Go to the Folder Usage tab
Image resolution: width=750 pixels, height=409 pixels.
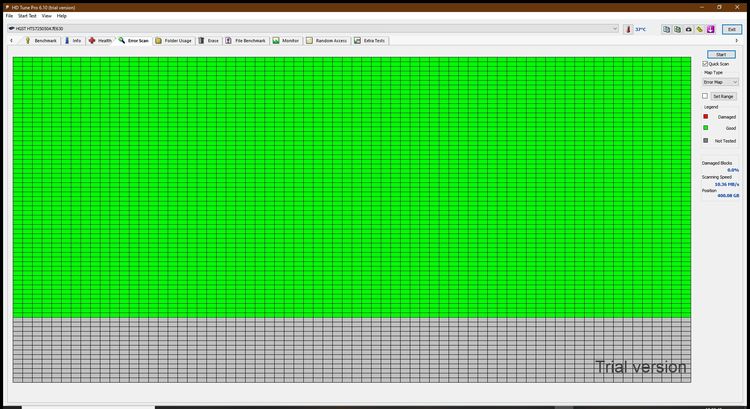[174, 41]
